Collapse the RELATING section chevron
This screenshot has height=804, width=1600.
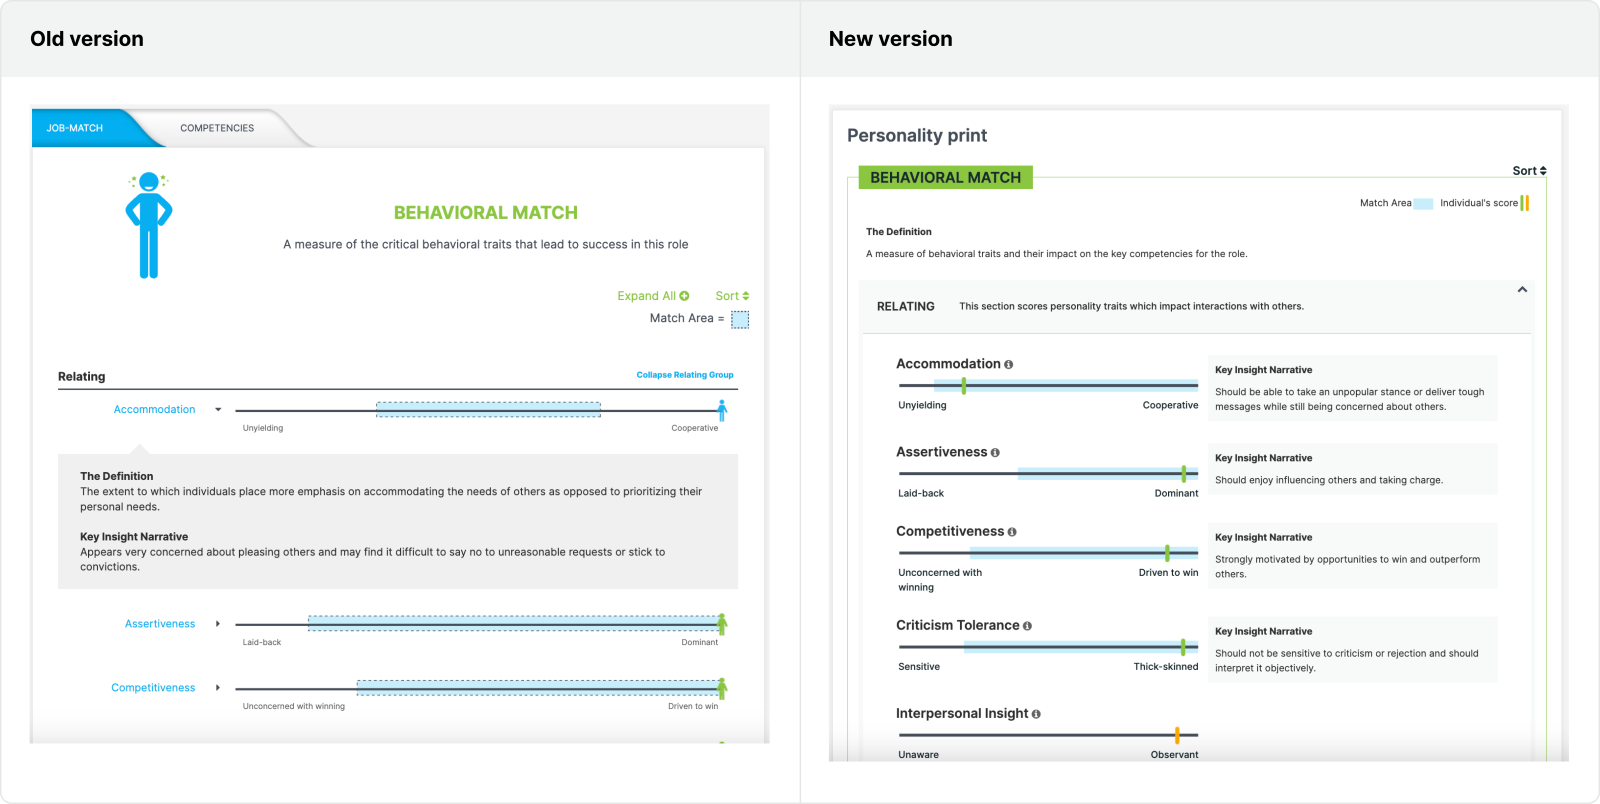coord(1522,290)
